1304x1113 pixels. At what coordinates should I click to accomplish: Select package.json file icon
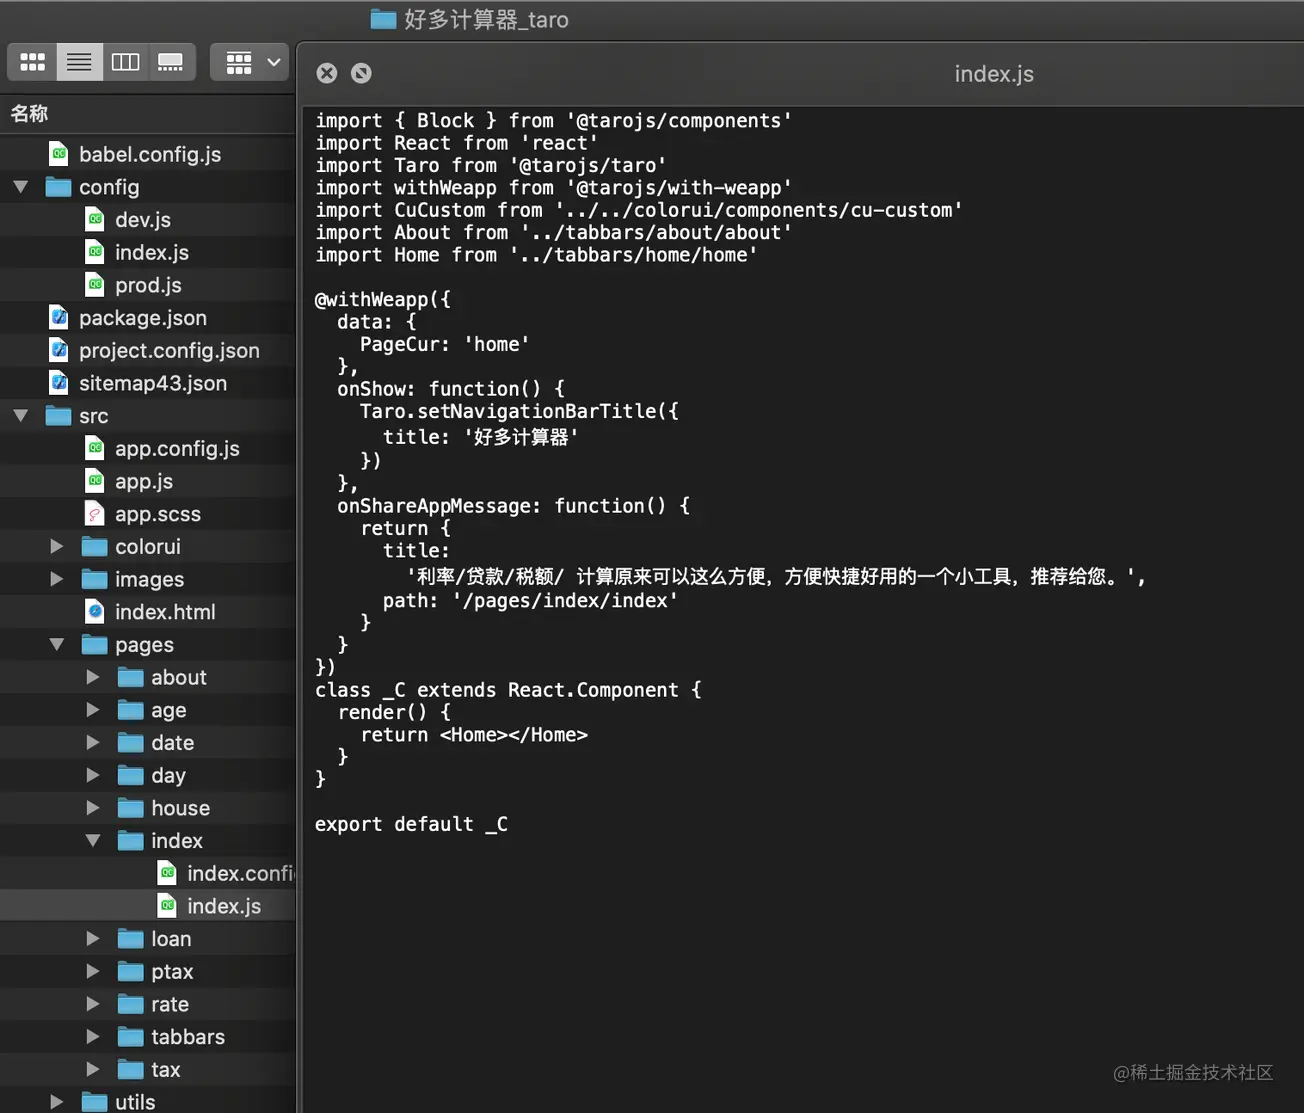59,318
